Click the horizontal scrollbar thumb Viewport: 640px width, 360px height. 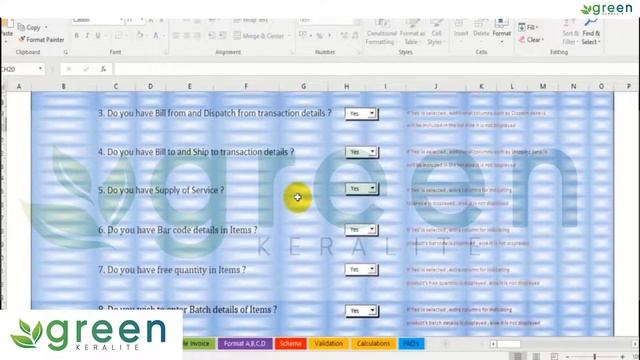click(509, 344)
